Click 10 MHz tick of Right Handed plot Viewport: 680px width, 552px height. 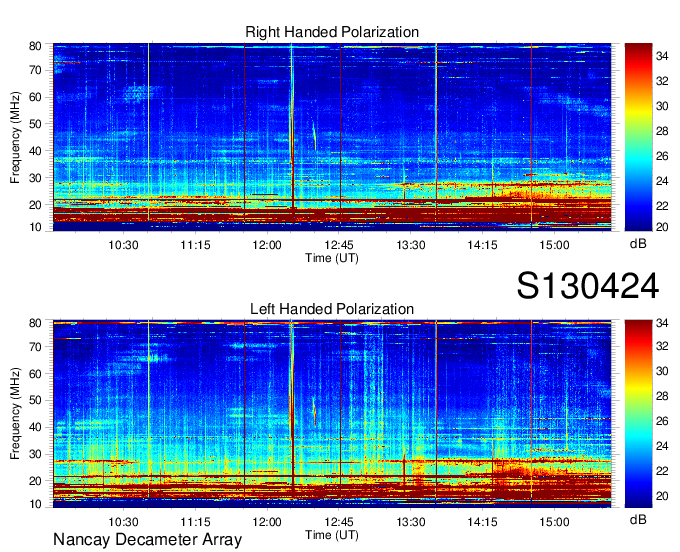35,227
